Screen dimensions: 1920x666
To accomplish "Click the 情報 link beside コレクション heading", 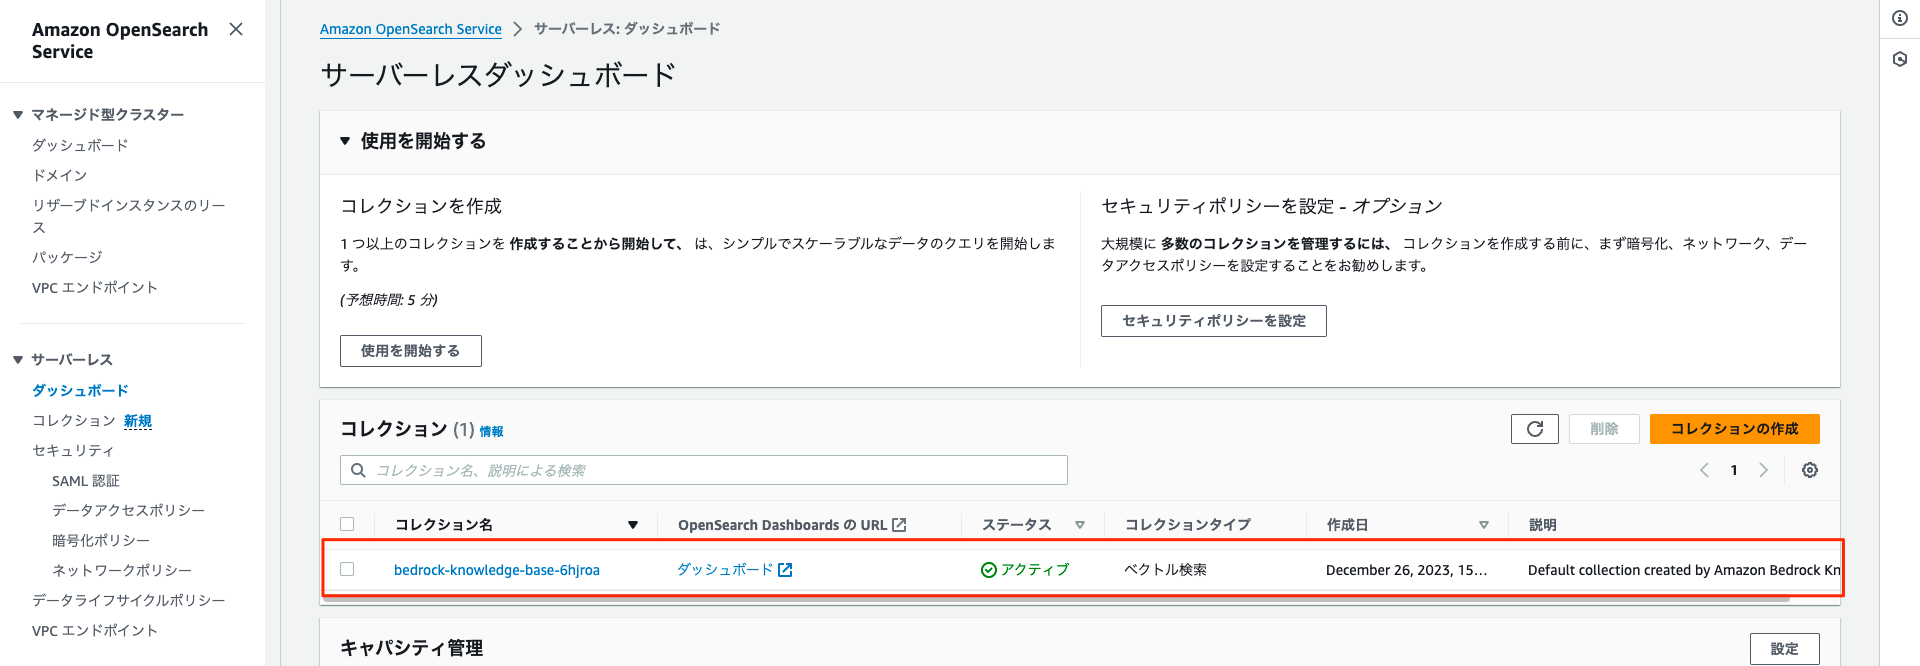I will (491, 432).
